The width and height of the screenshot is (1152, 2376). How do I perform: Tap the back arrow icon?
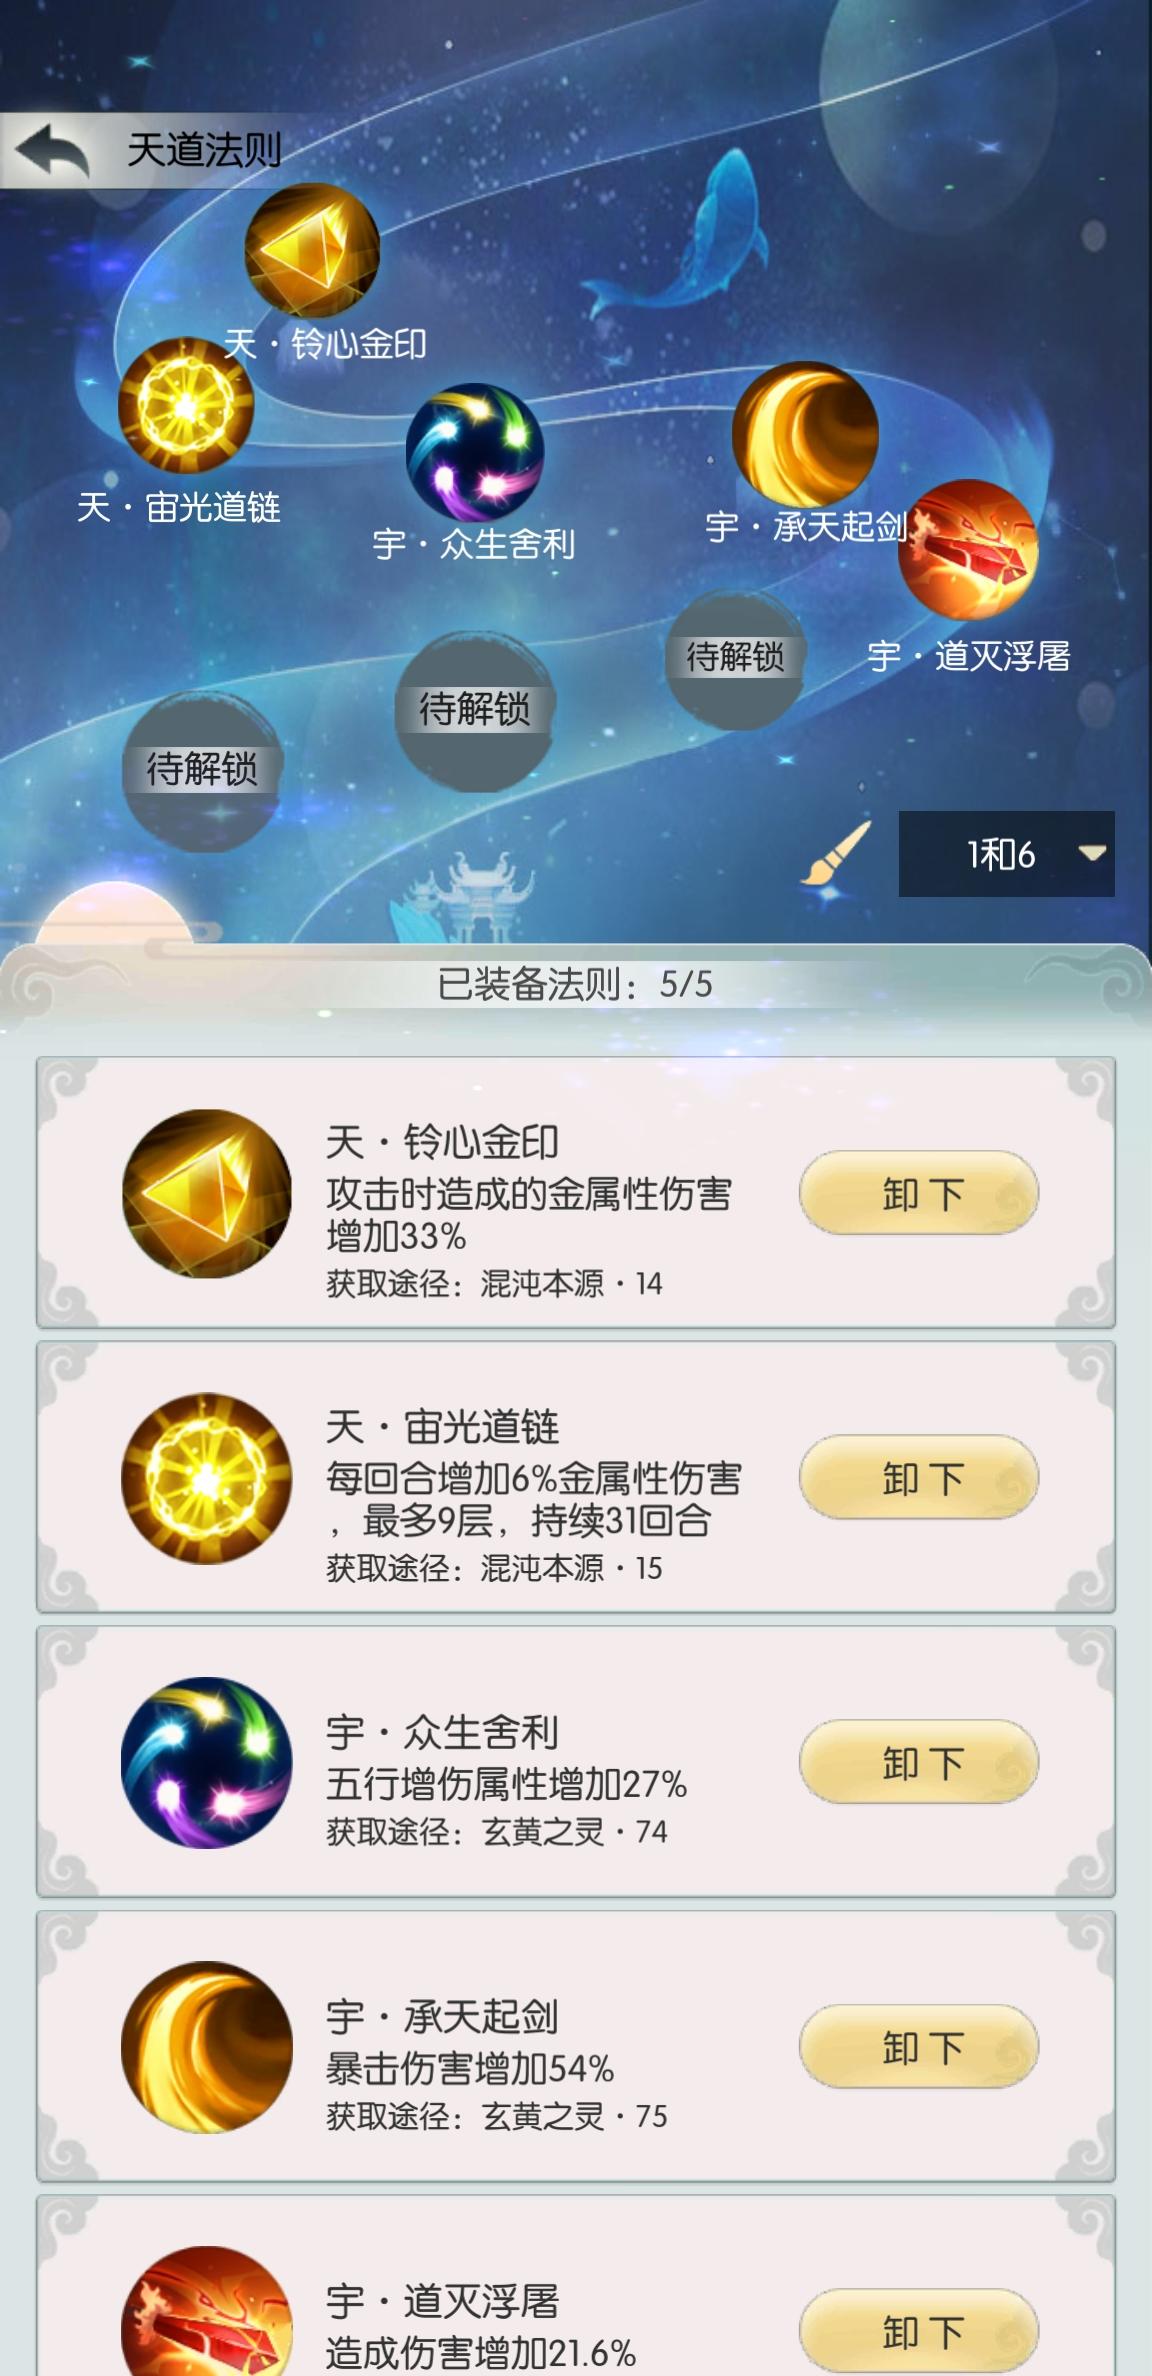coord(53,151)
